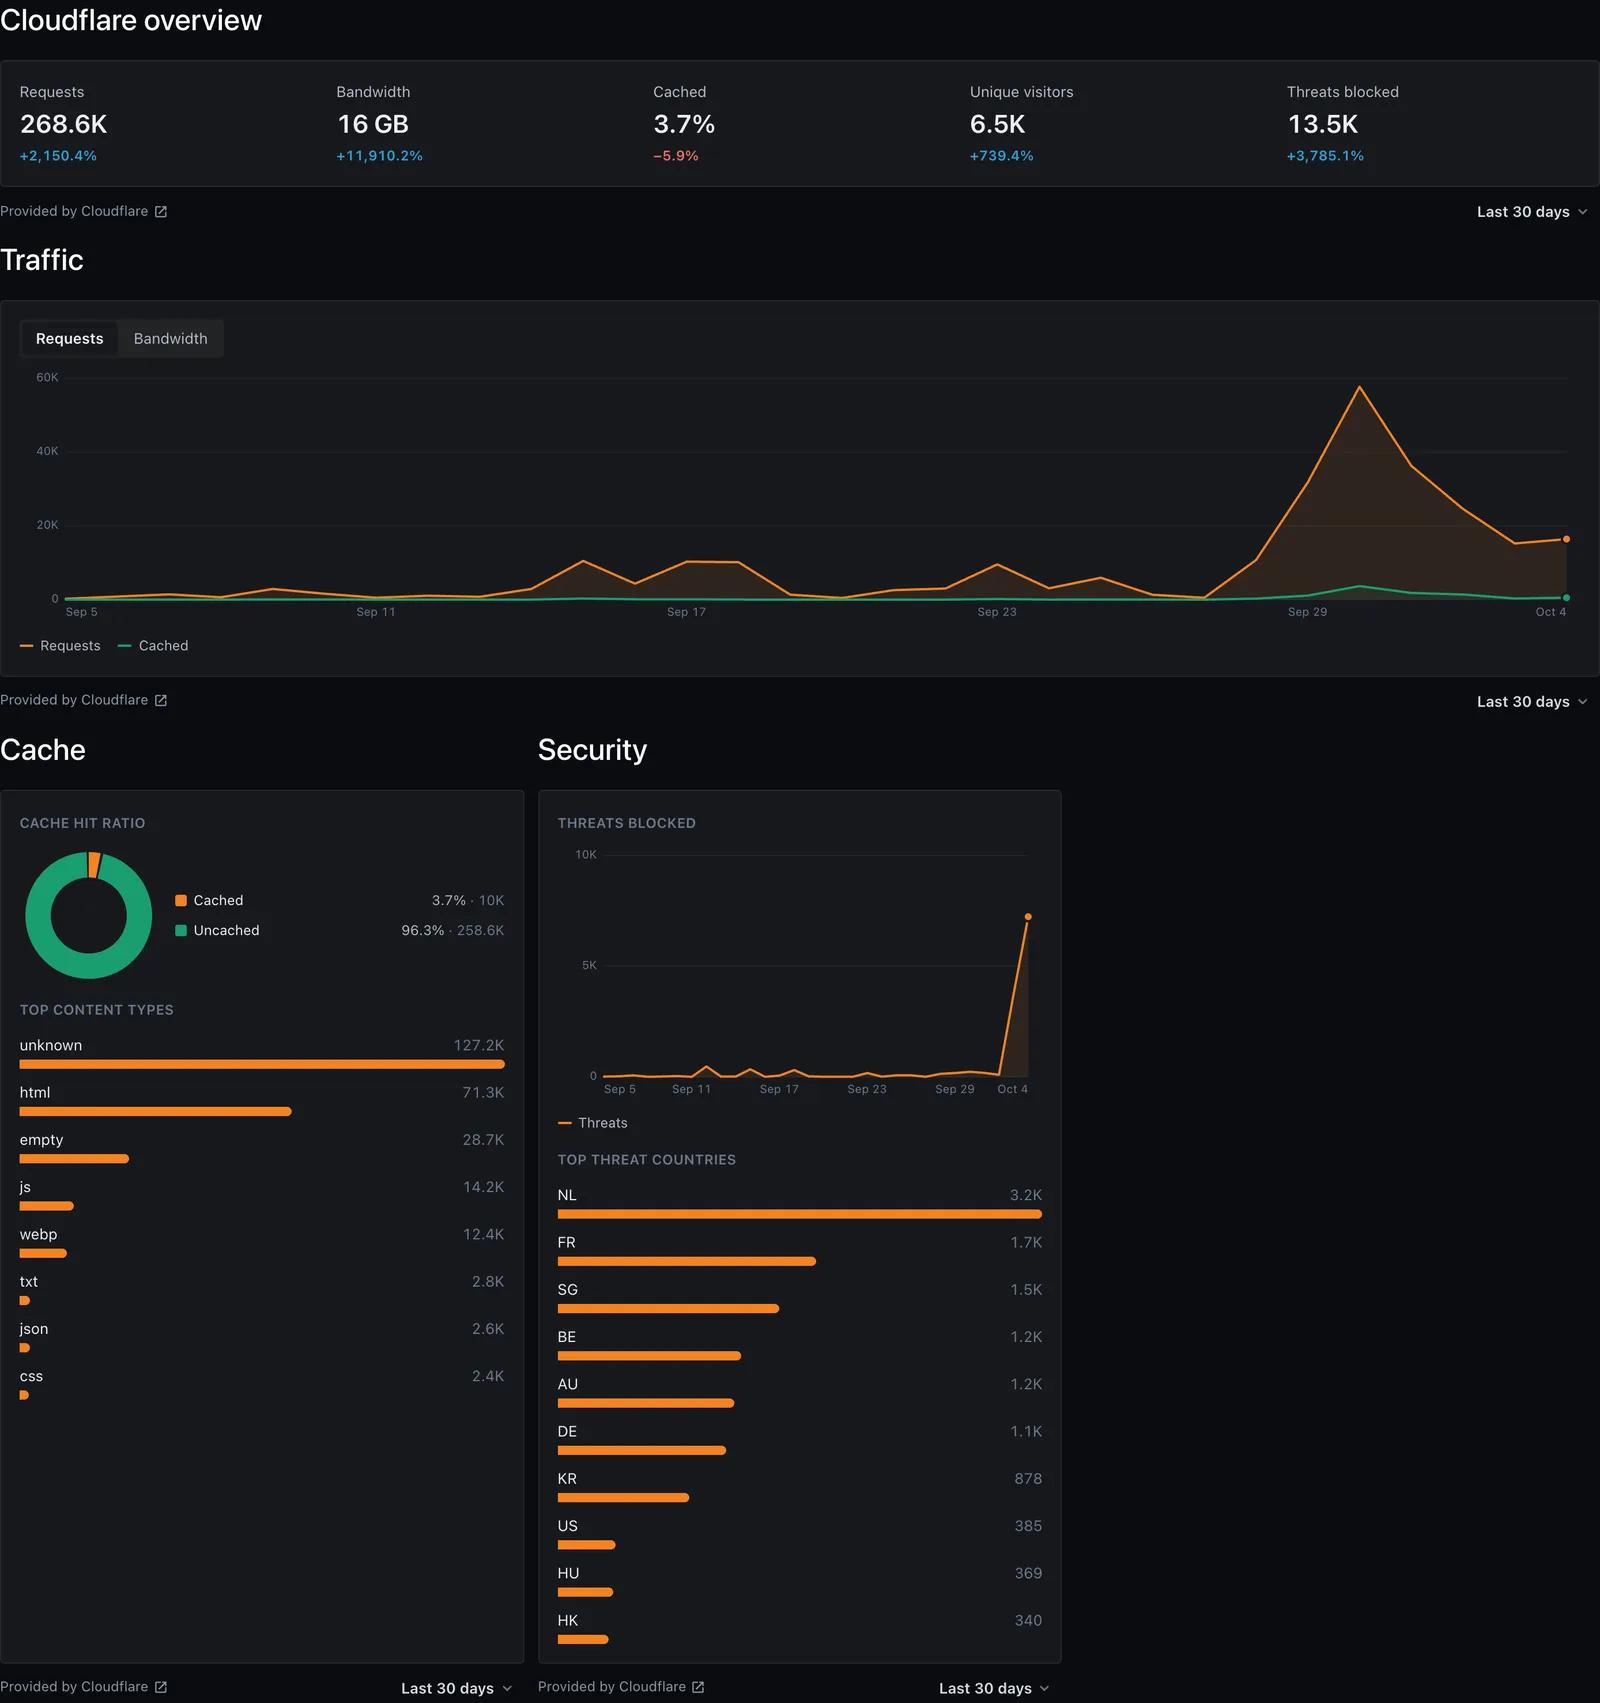Open Provided by Cloudflare link under overview stats
The width and height of the screenshot is (1600, 1703).
point(84,211)
